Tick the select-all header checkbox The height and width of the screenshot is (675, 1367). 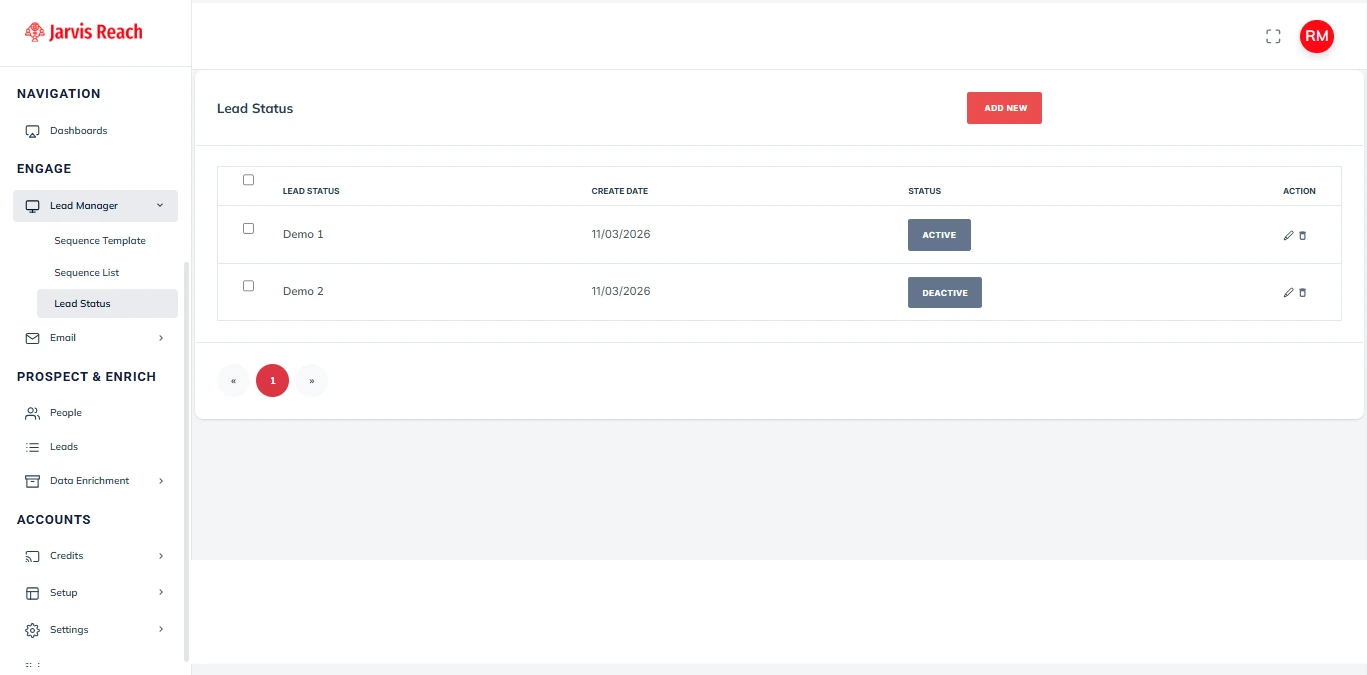point(249,180)
